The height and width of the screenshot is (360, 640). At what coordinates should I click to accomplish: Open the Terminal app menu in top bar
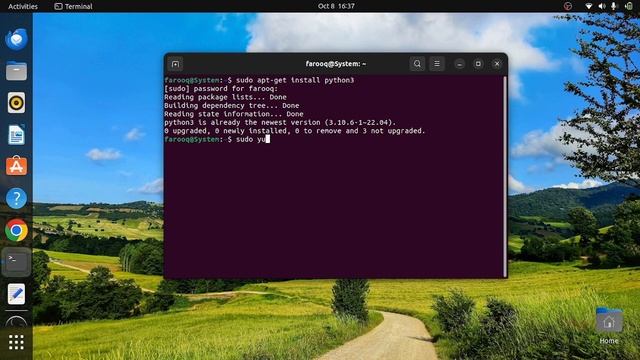(73, 6)
